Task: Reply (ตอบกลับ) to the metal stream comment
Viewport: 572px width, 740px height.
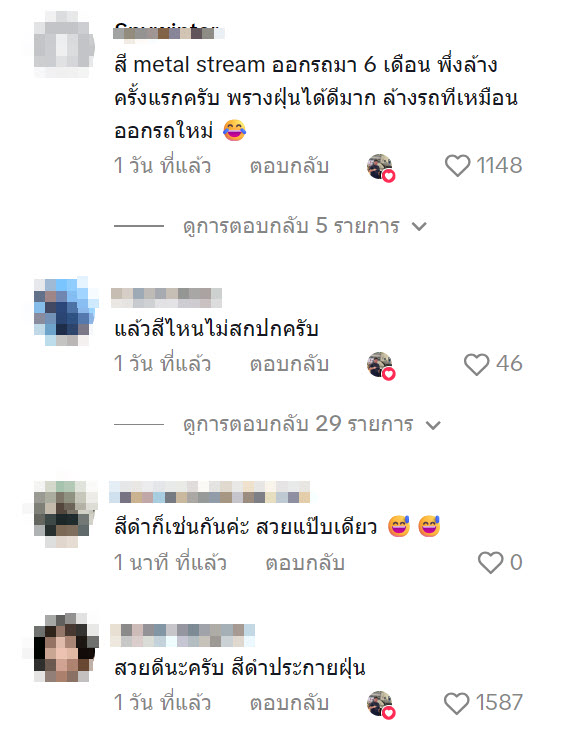Action: (289, 166)
